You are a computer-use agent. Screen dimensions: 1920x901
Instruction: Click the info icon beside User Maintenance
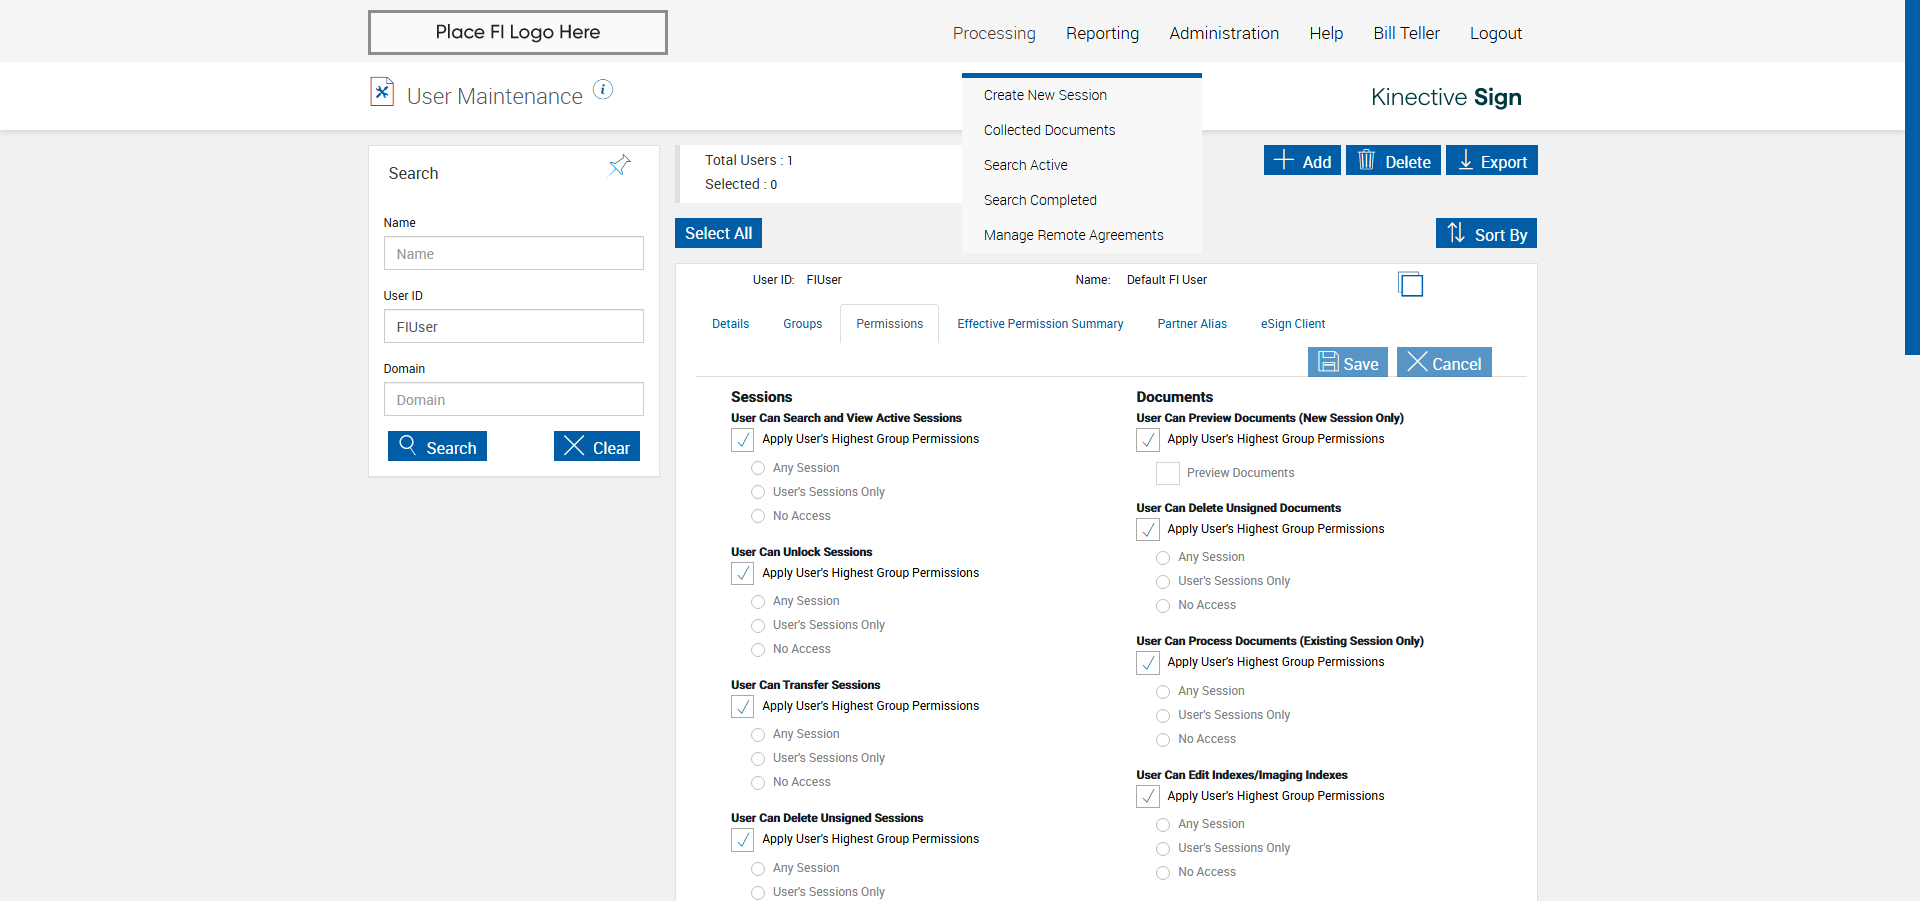pos(603,89)
